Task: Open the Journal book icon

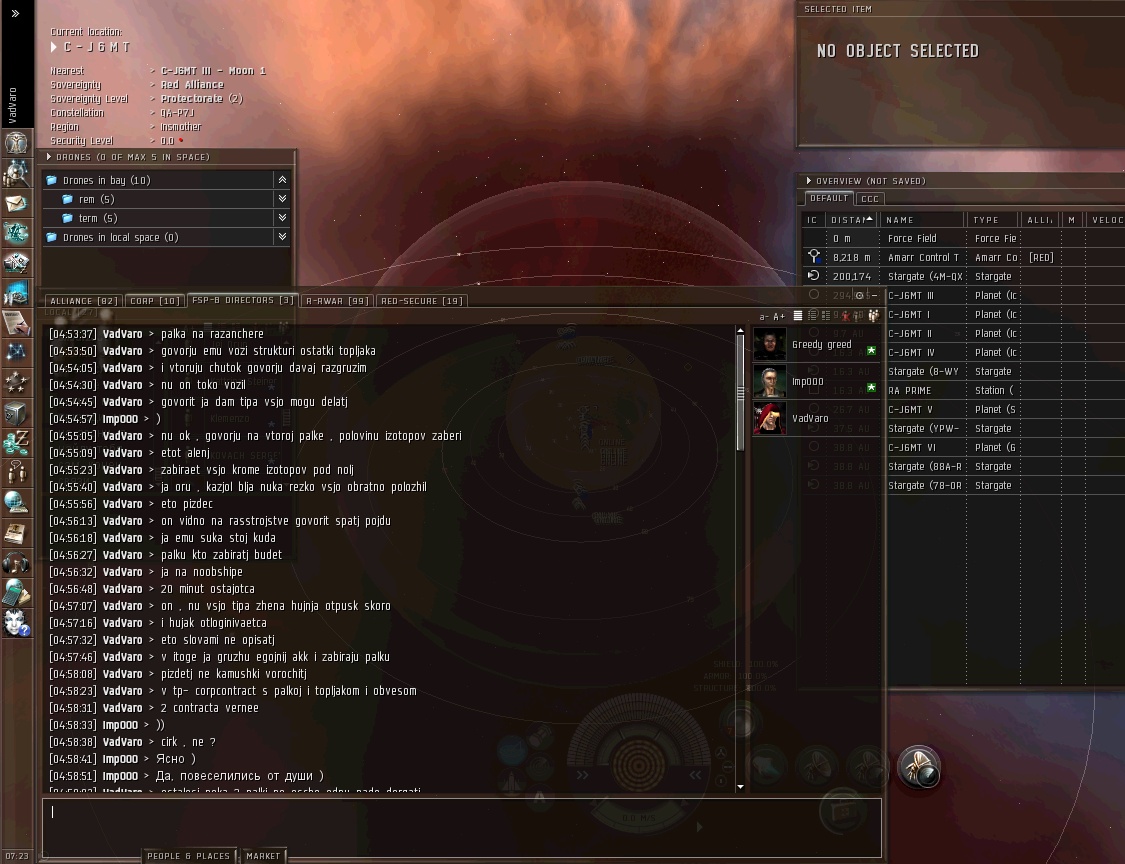Action: pyautogui.click(x=16, y=532)
